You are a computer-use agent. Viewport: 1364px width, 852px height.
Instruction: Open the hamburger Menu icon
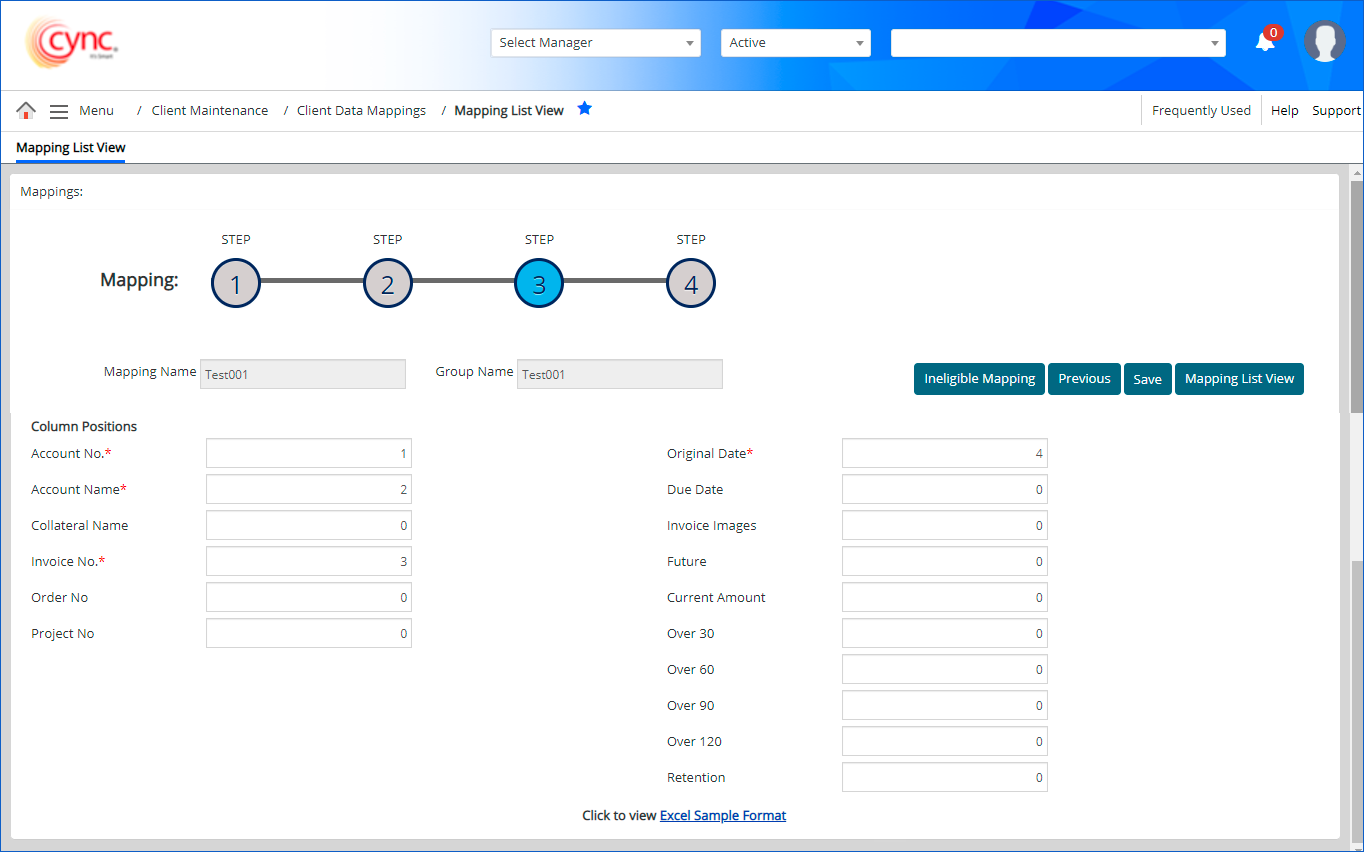click(x=59, y=111)
